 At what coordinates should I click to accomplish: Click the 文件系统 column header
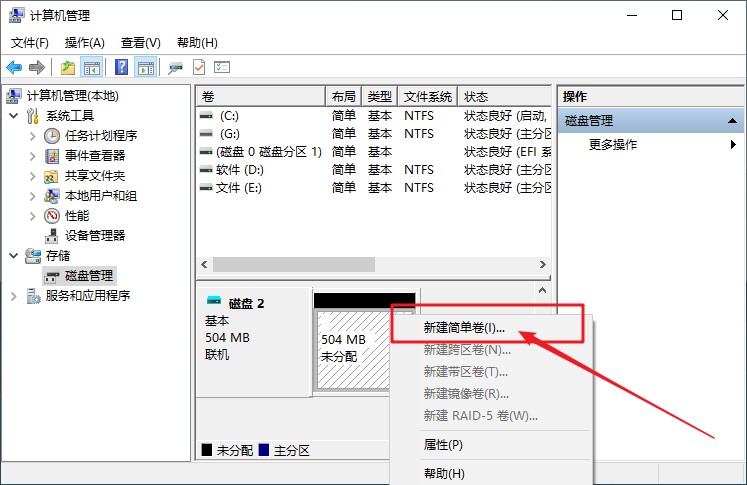[x=428, y=96]
